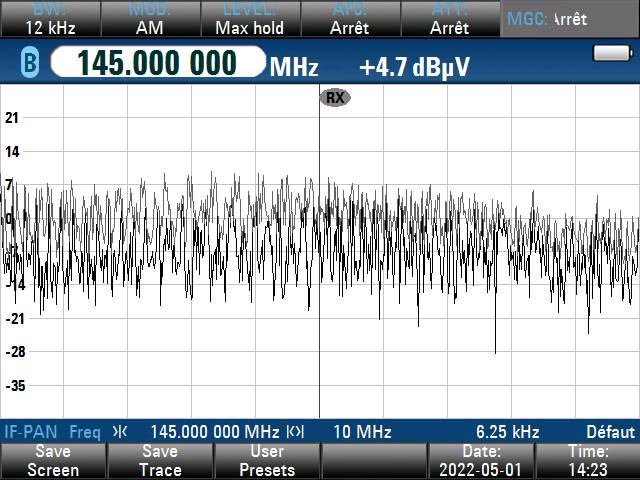Toggle the MGC Arrêt gain control
Screen dimensions: 640x480
(x=570, y=19)
